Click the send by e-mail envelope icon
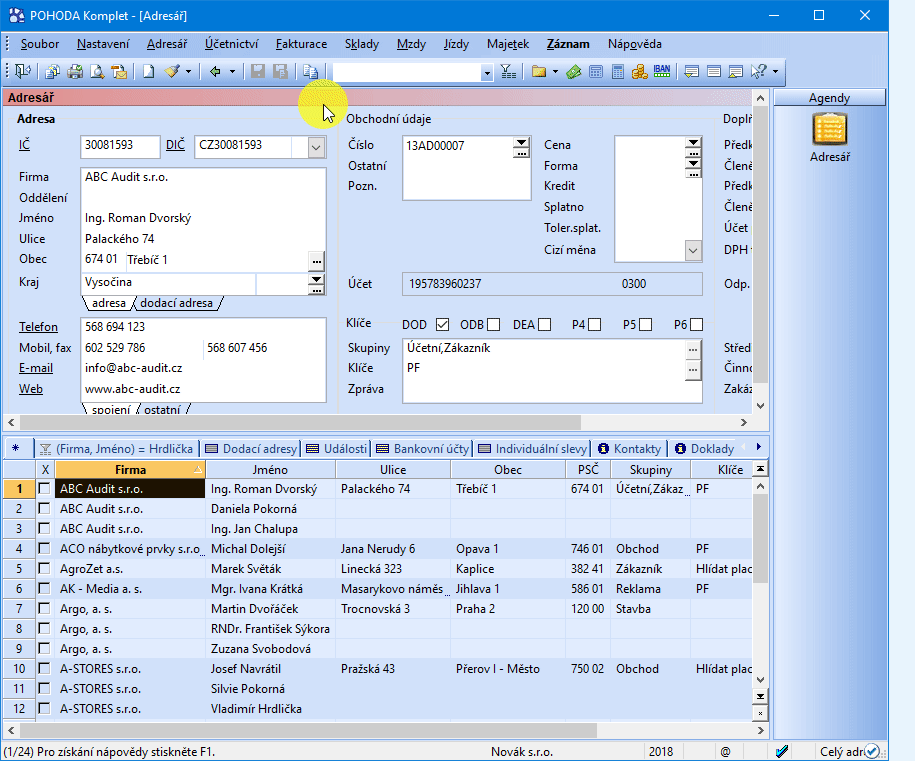The image size is (915, 761). click(119, 72)
